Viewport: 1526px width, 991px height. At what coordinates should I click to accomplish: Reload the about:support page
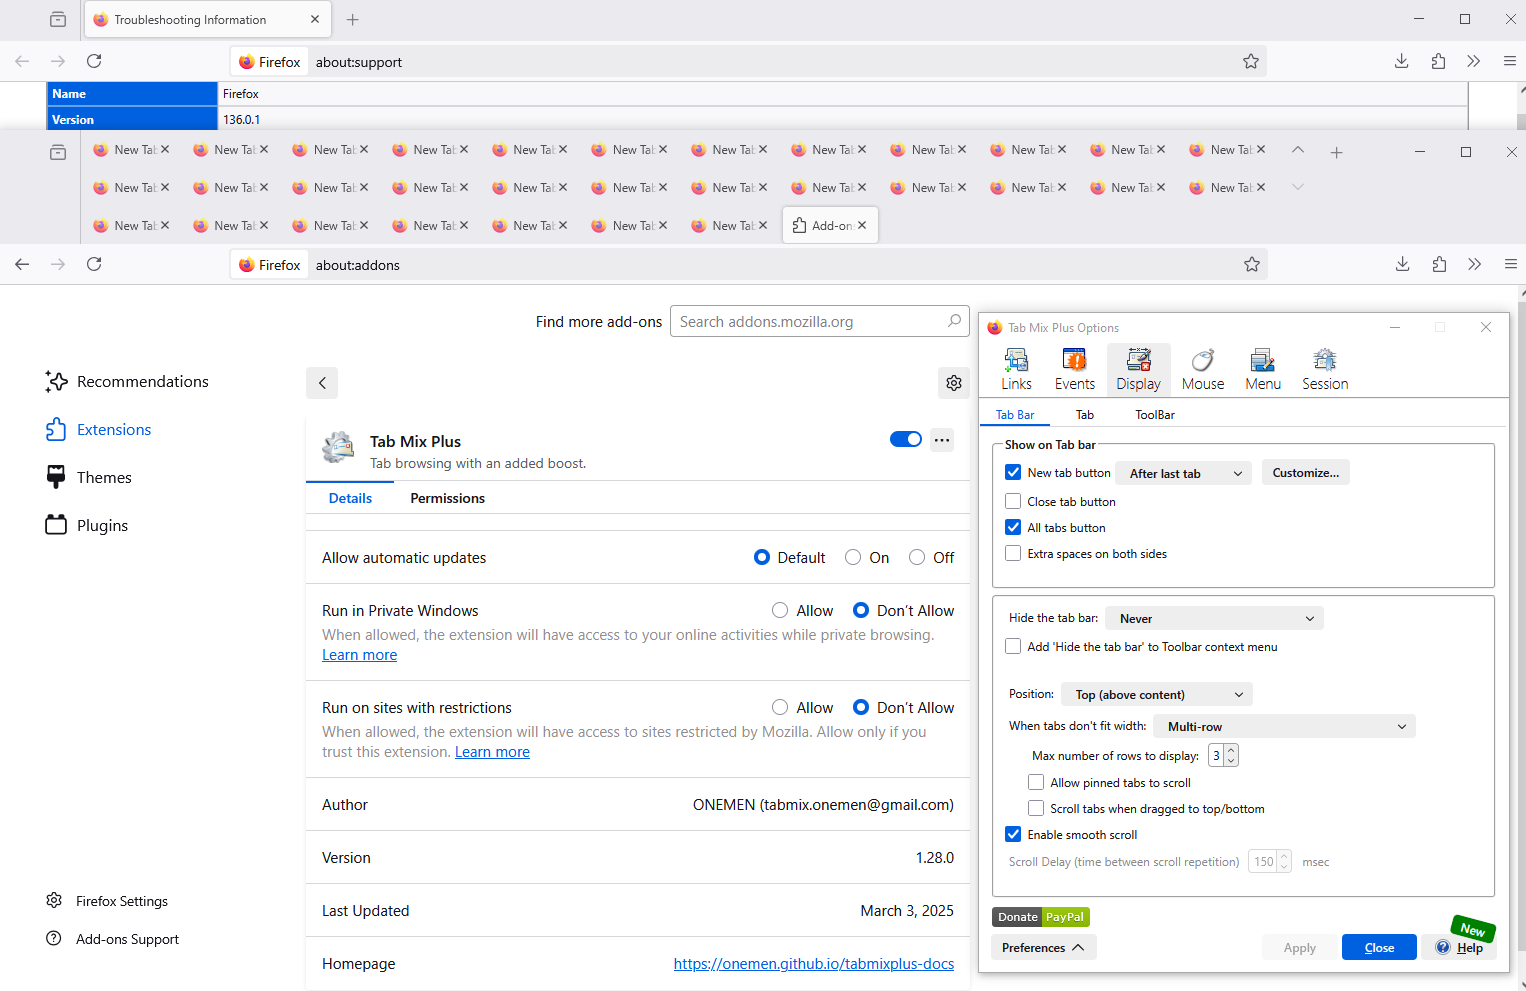(94, 62)
